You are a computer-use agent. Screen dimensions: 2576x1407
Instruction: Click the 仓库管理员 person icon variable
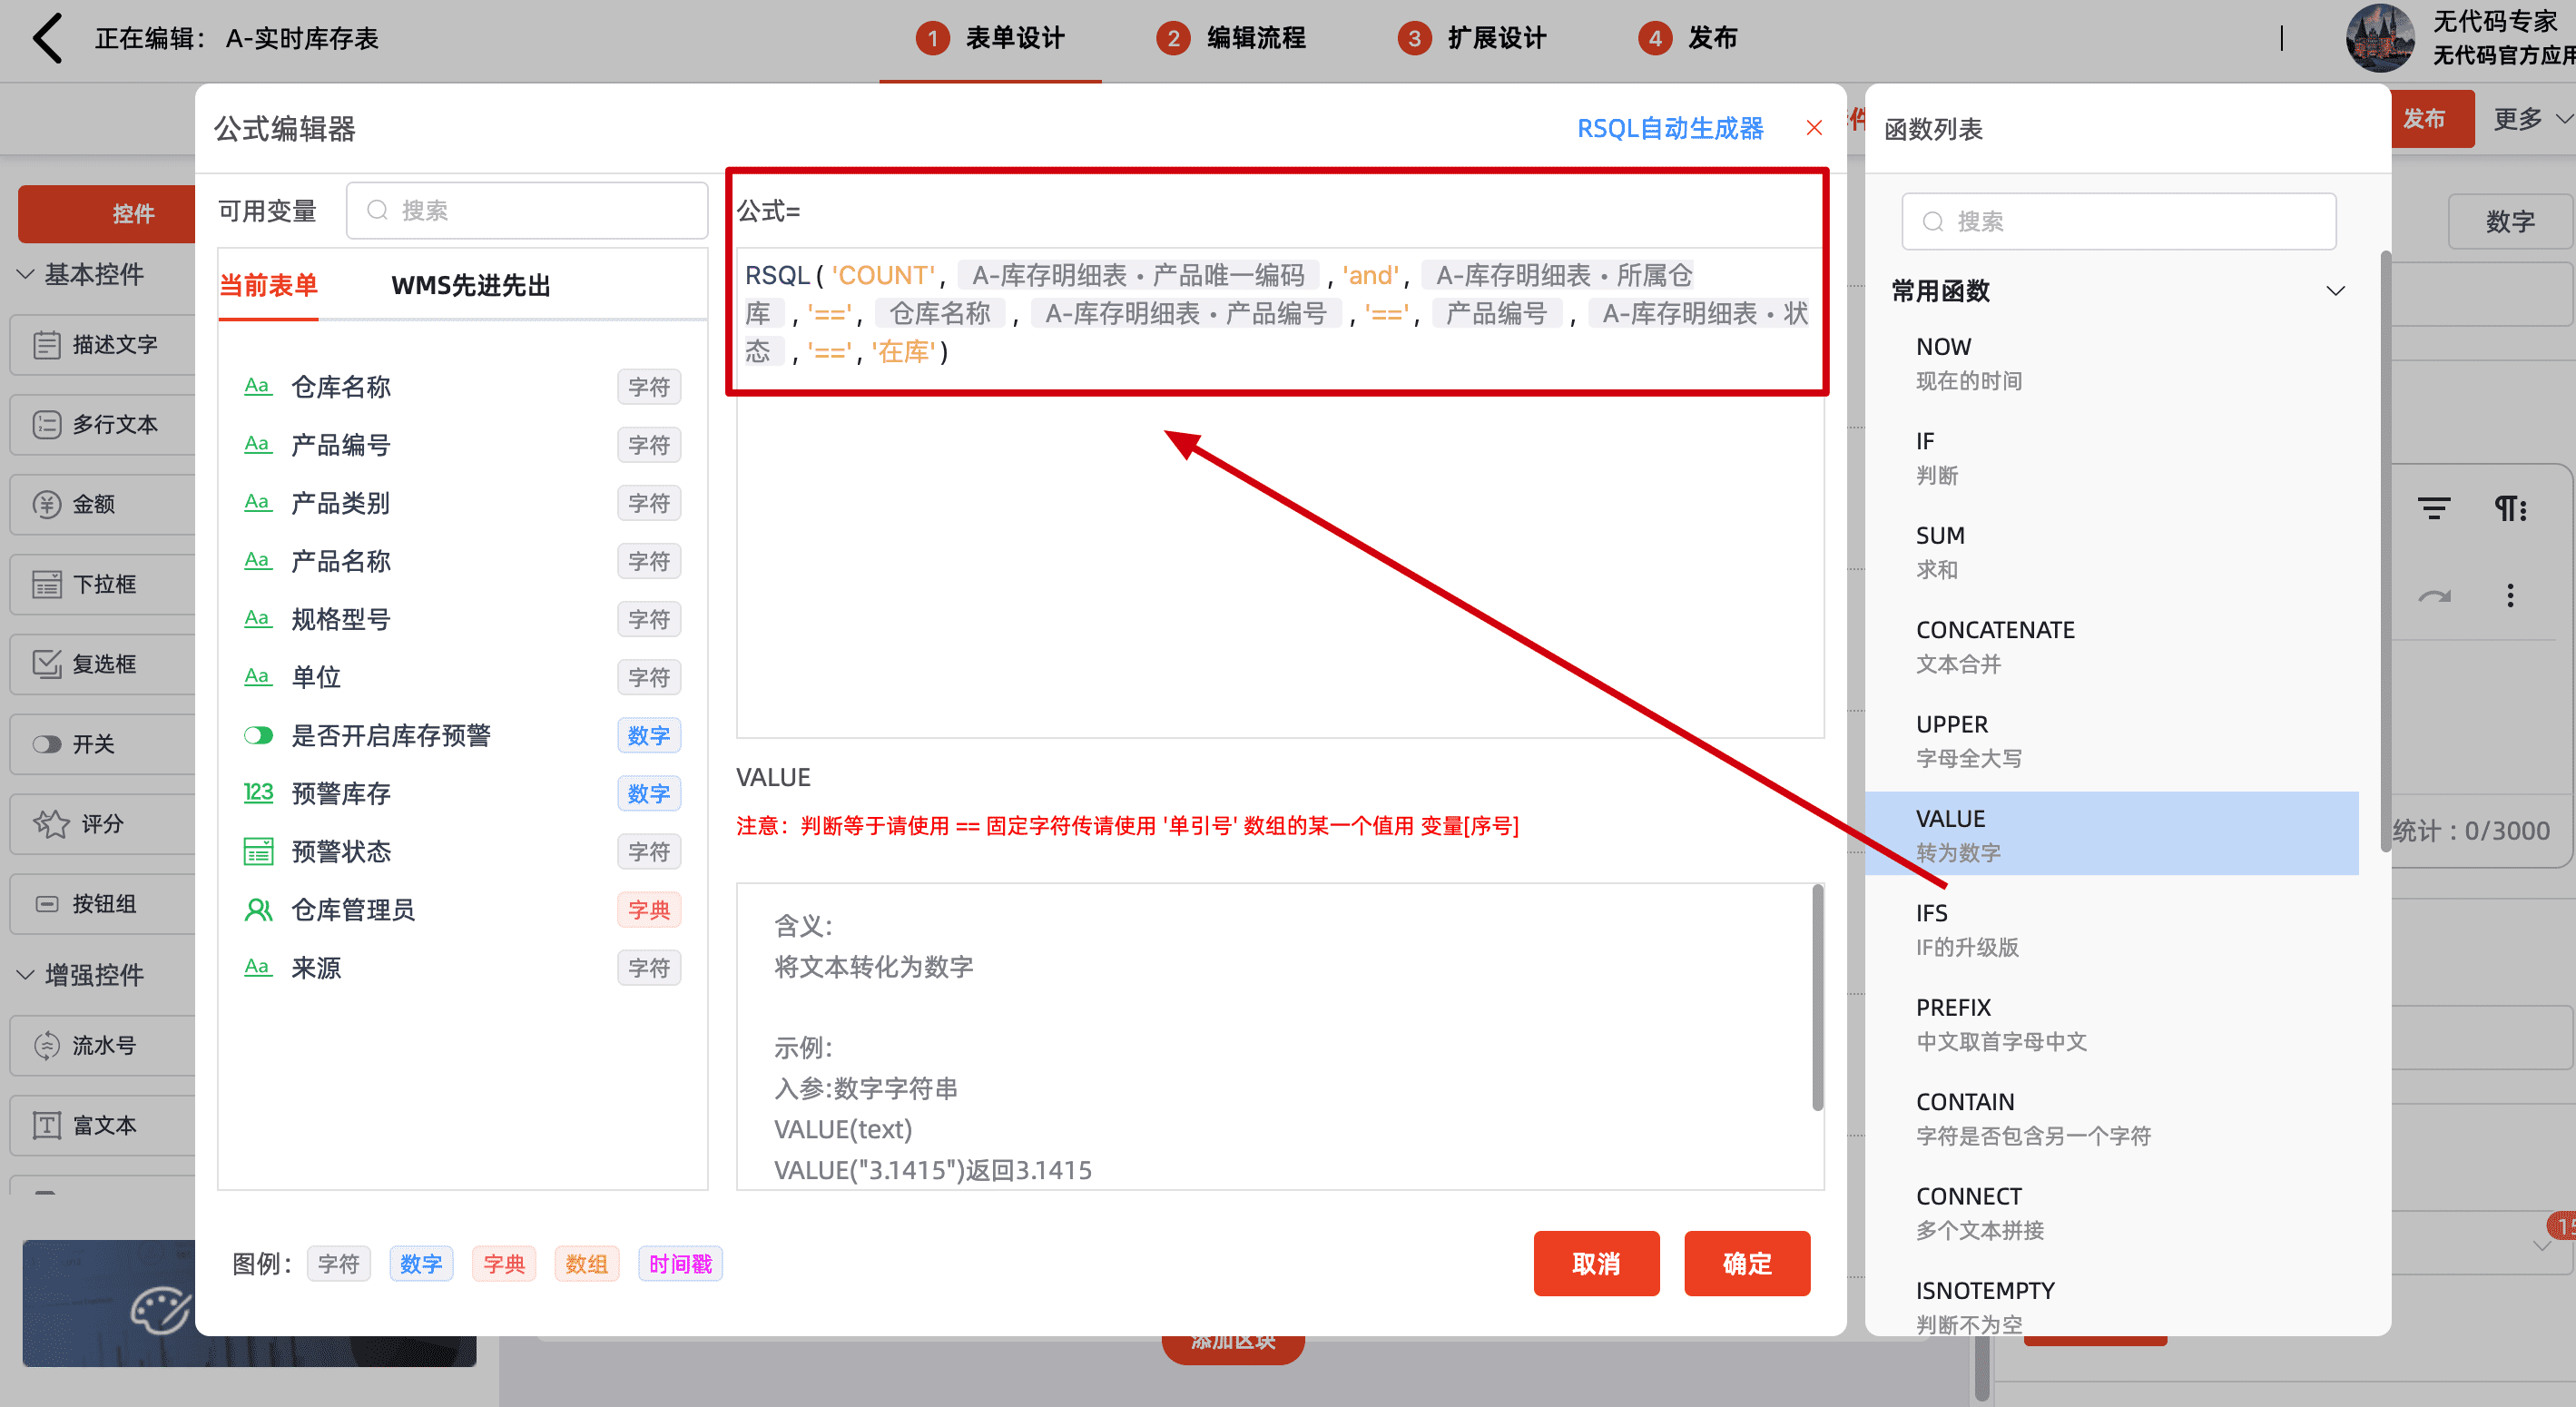click(258, 910)
